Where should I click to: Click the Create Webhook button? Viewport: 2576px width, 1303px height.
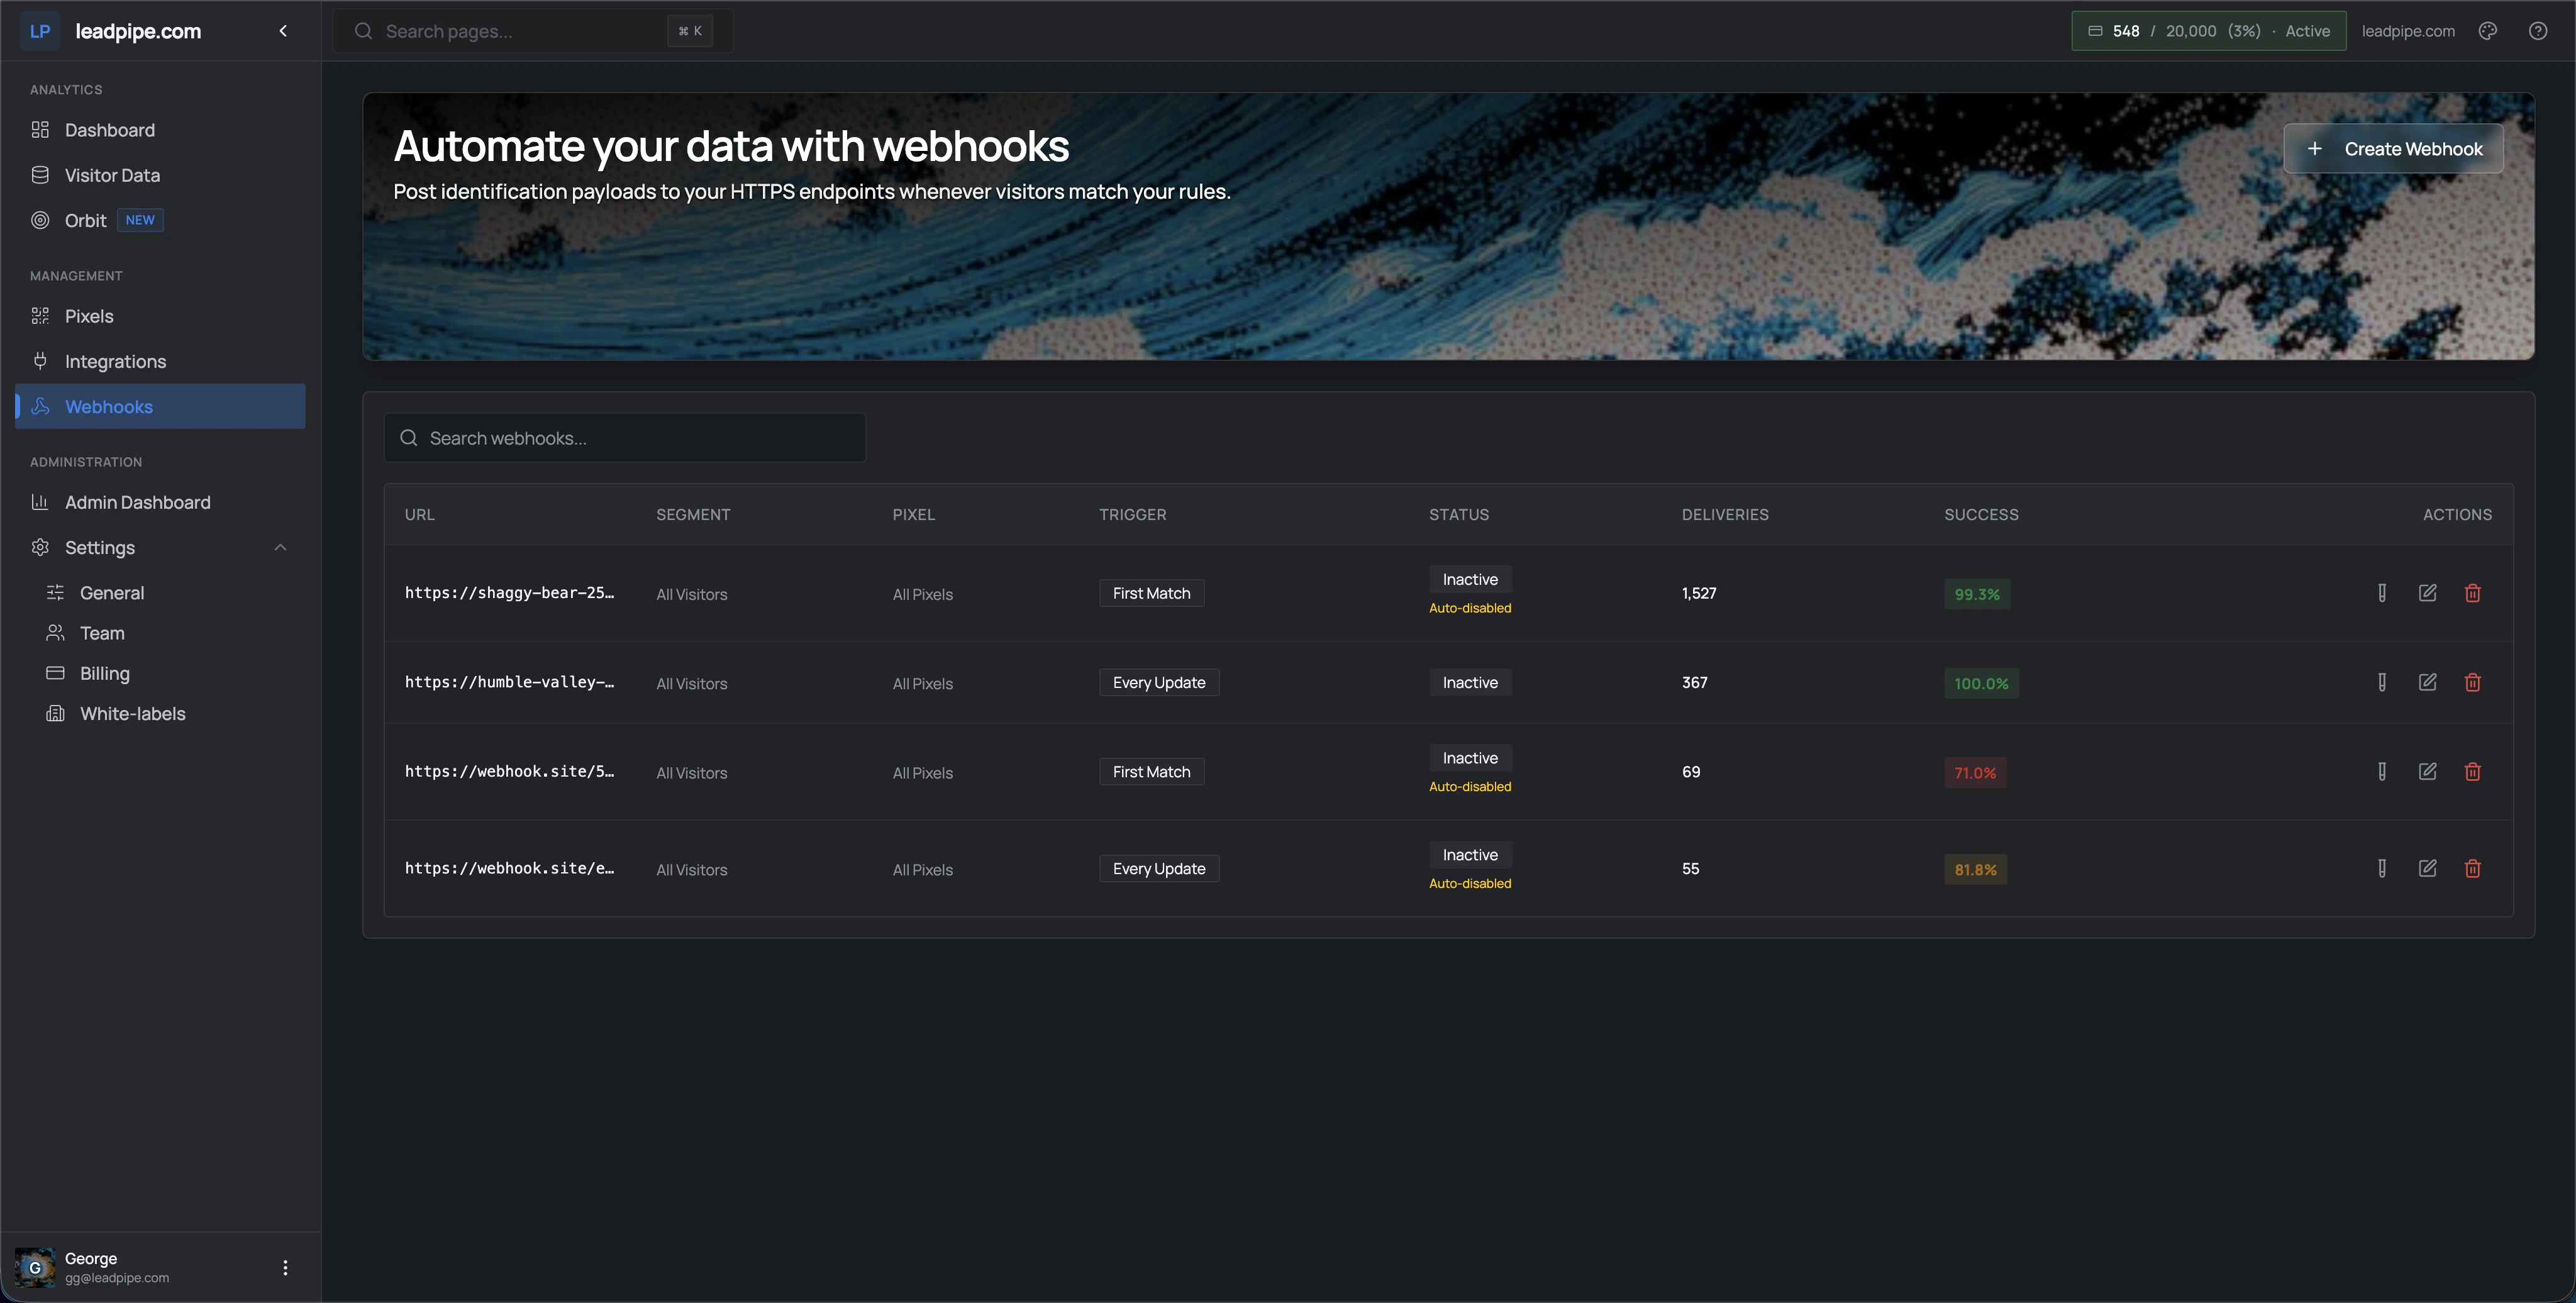(x=2395, y=148)
